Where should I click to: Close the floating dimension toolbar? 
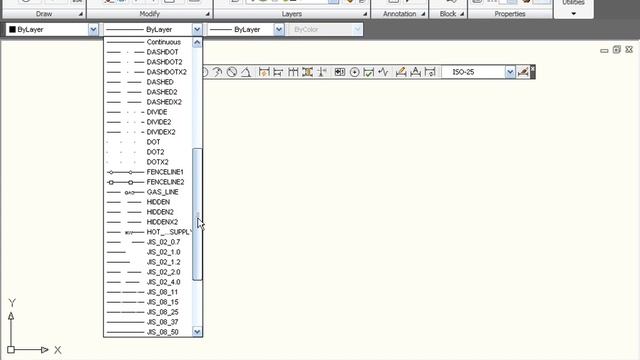[533, 68]
